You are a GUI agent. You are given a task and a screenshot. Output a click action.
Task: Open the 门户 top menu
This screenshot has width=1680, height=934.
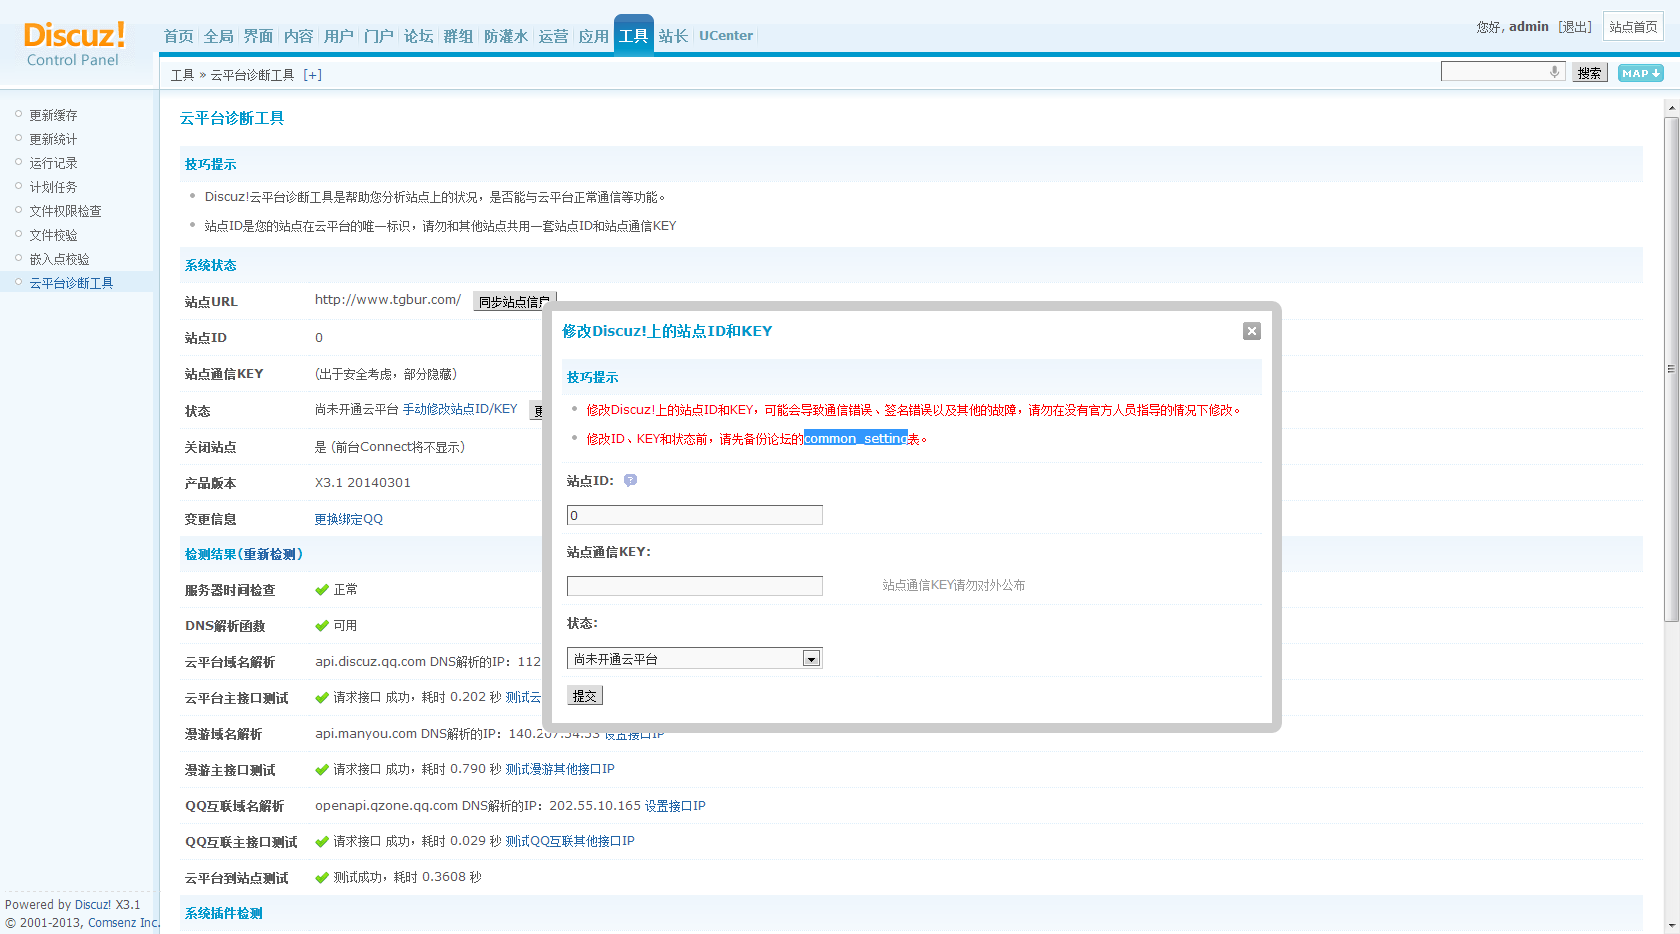[379, 36]
